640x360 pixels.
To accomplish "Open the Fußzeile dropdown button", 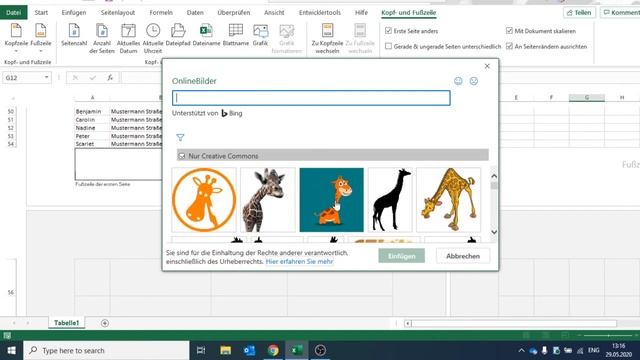I will (41, 38).
